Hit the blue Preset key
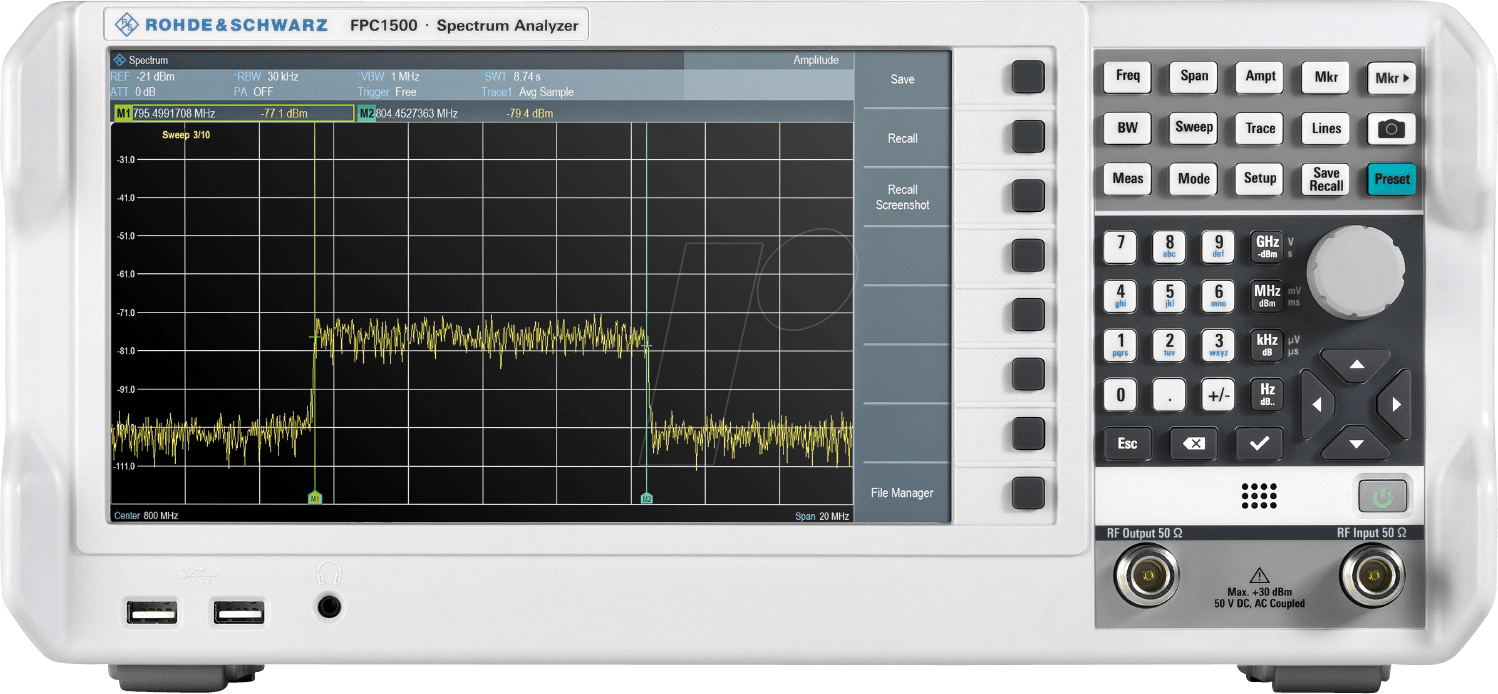Viewport: 1498px width, 694px height. tap(1392, 179)
